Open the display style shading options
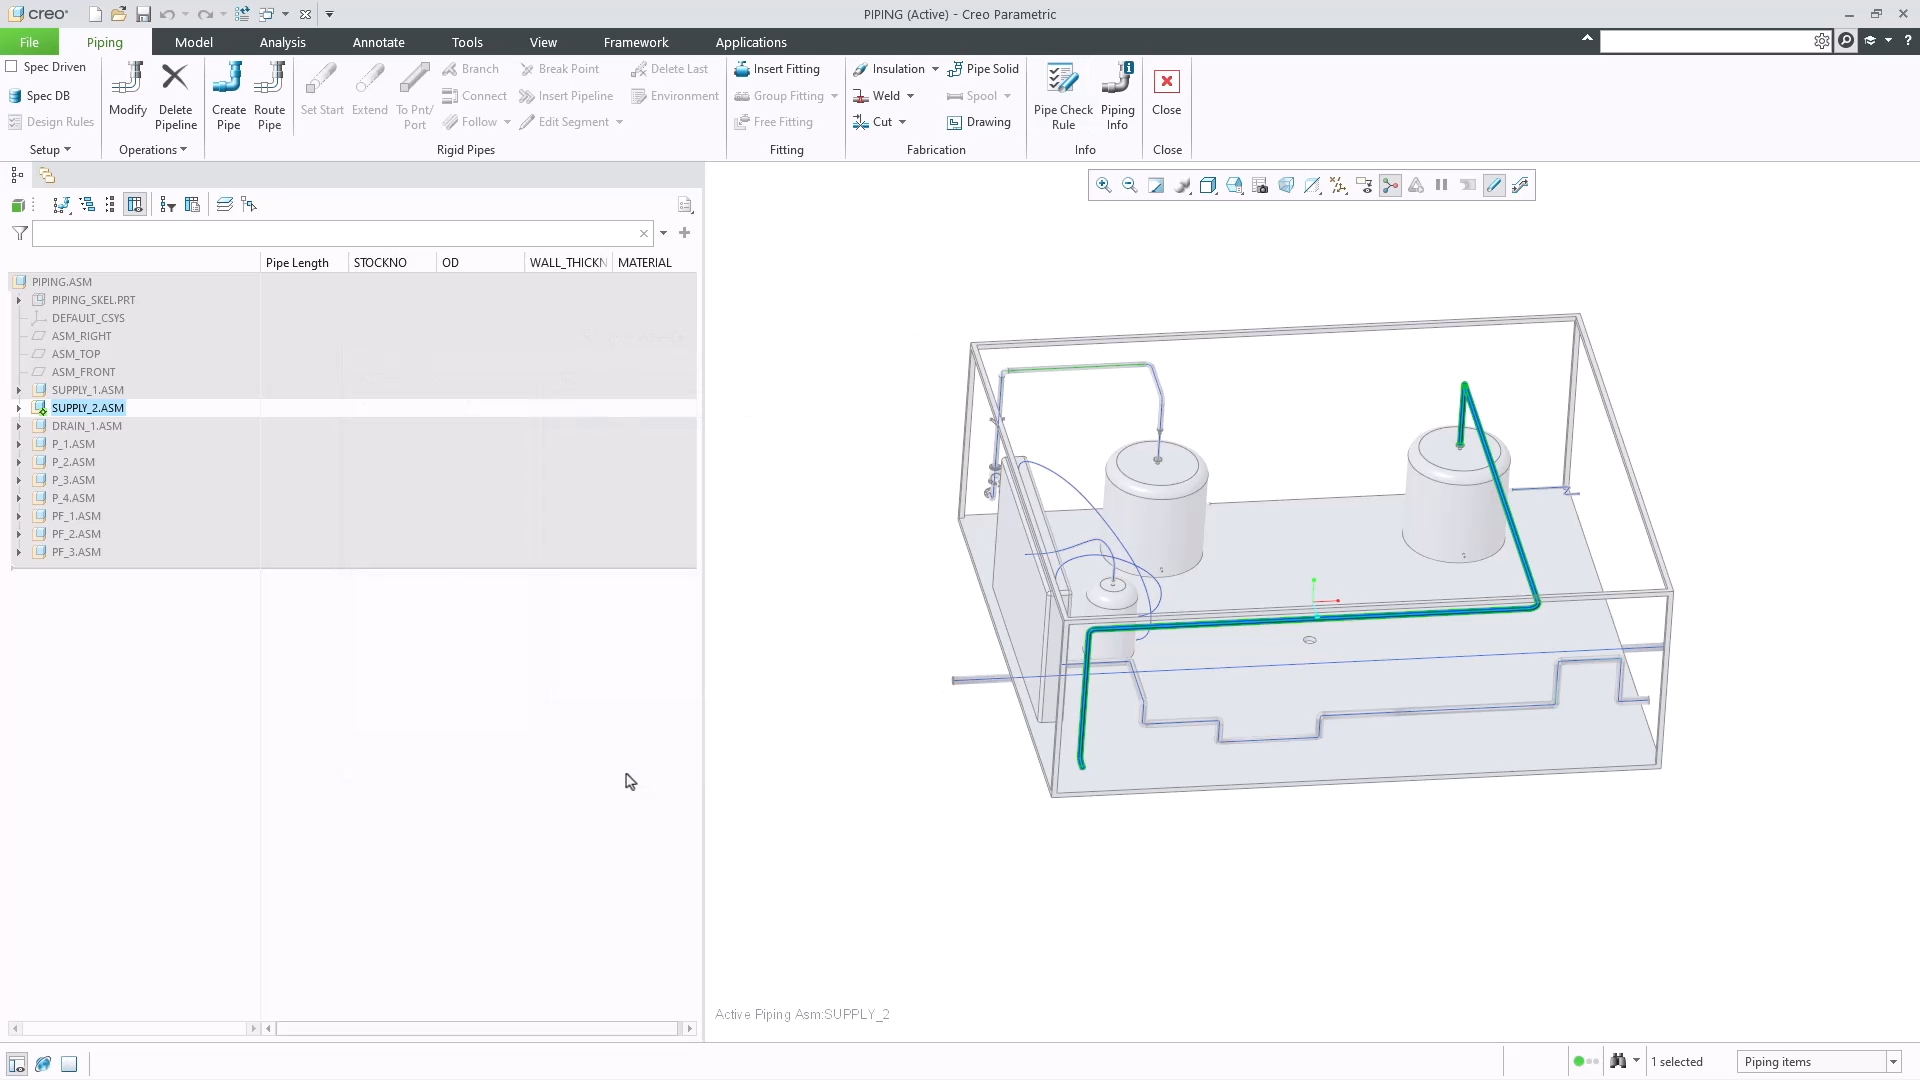 1208,185
